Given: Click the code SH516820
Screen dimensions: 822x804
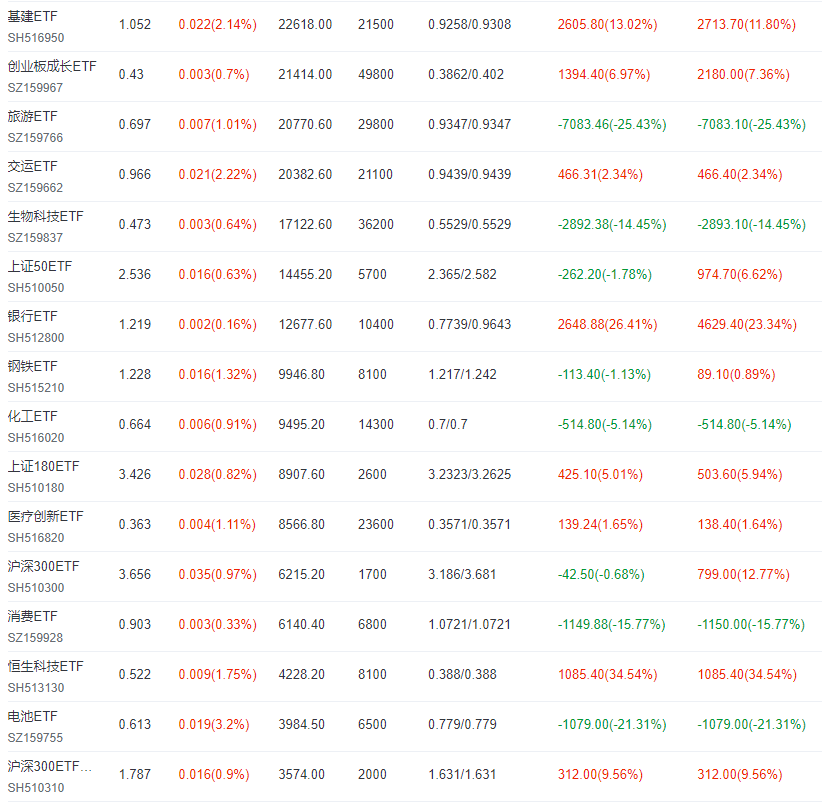Looking at the screenshot, I should 36,538.
